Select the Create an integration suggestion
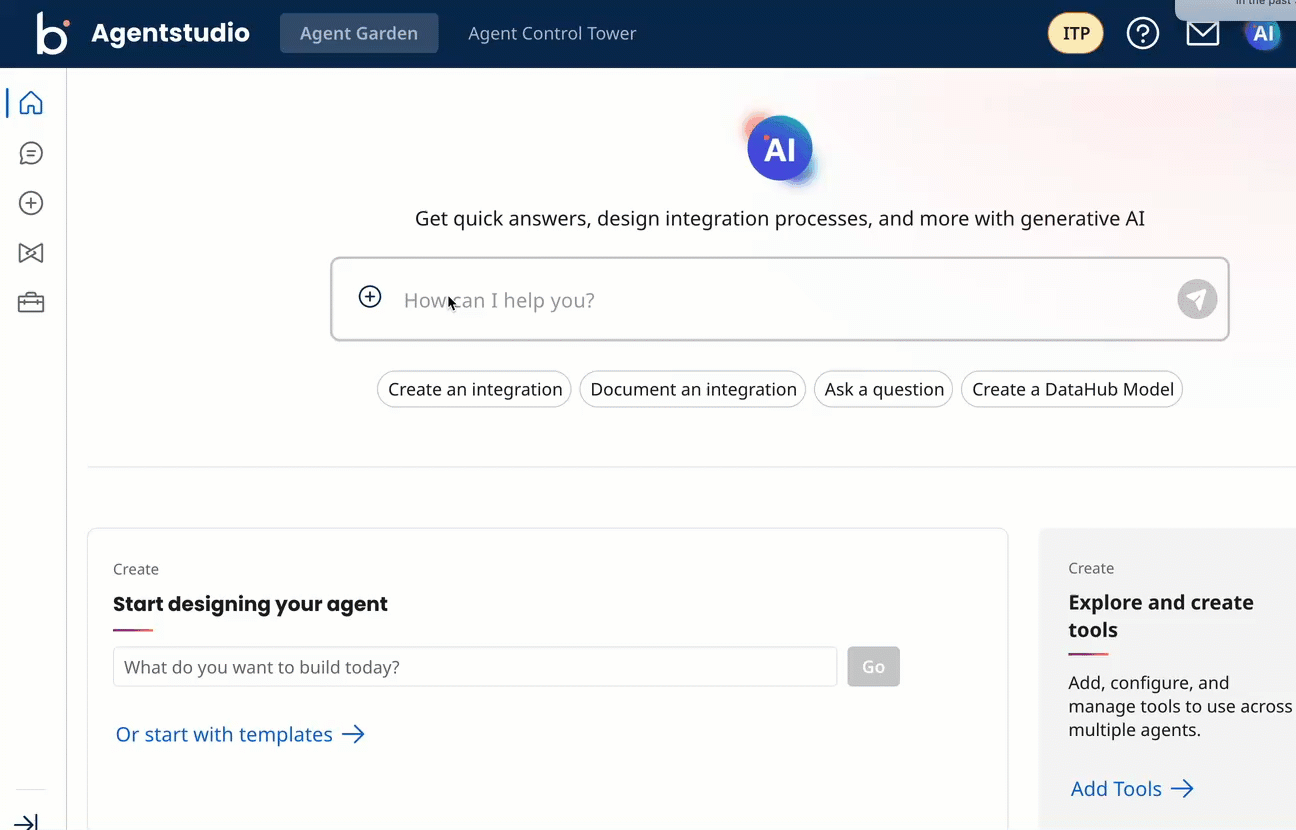 474,389
